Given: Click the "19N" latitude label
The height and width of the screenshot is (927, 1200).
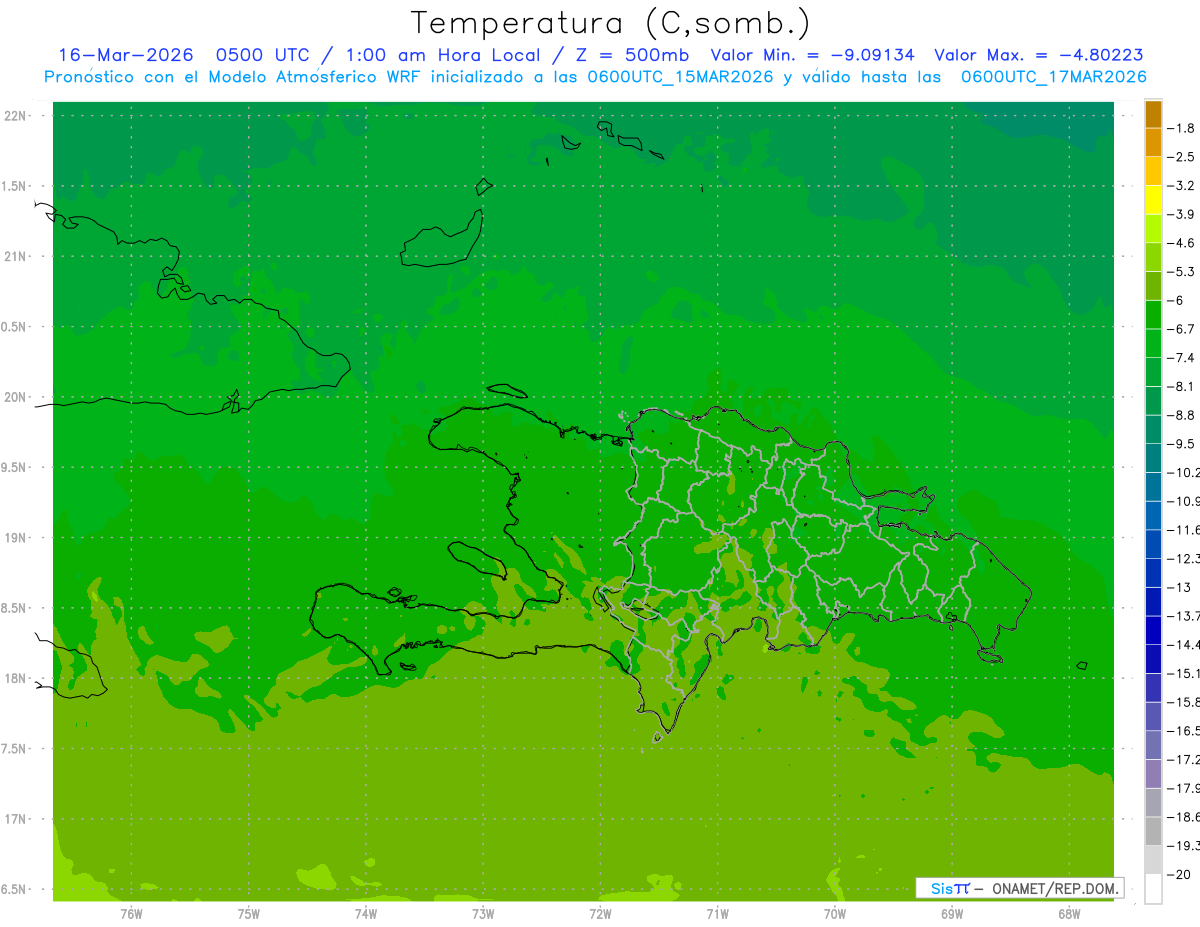Looking at the screenshot, I should pos(16,538).
